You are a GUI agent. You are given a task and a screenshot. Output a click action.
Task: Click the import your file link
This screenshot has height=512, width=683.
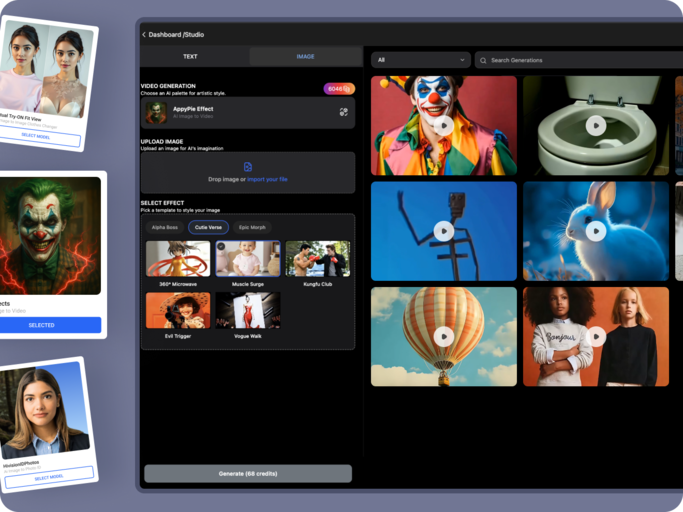(x=268, y=179)
